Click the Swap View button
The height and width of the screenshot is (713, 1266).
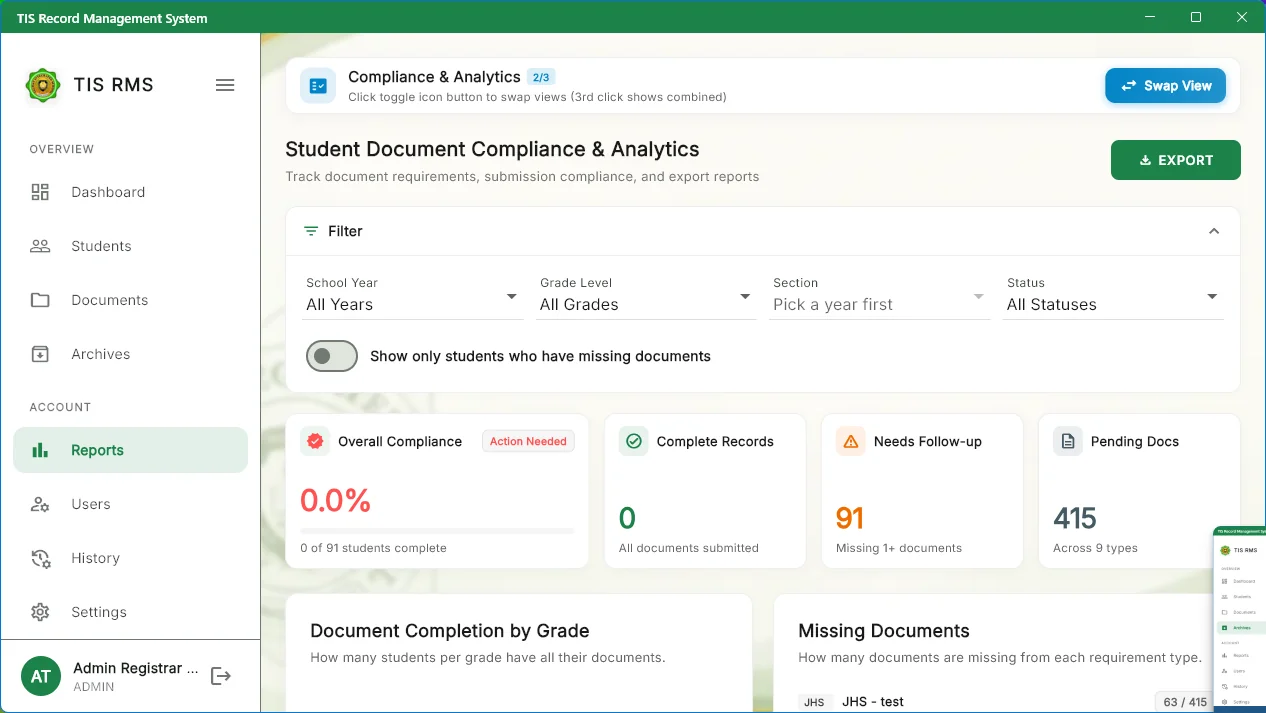click(1165, 86)
